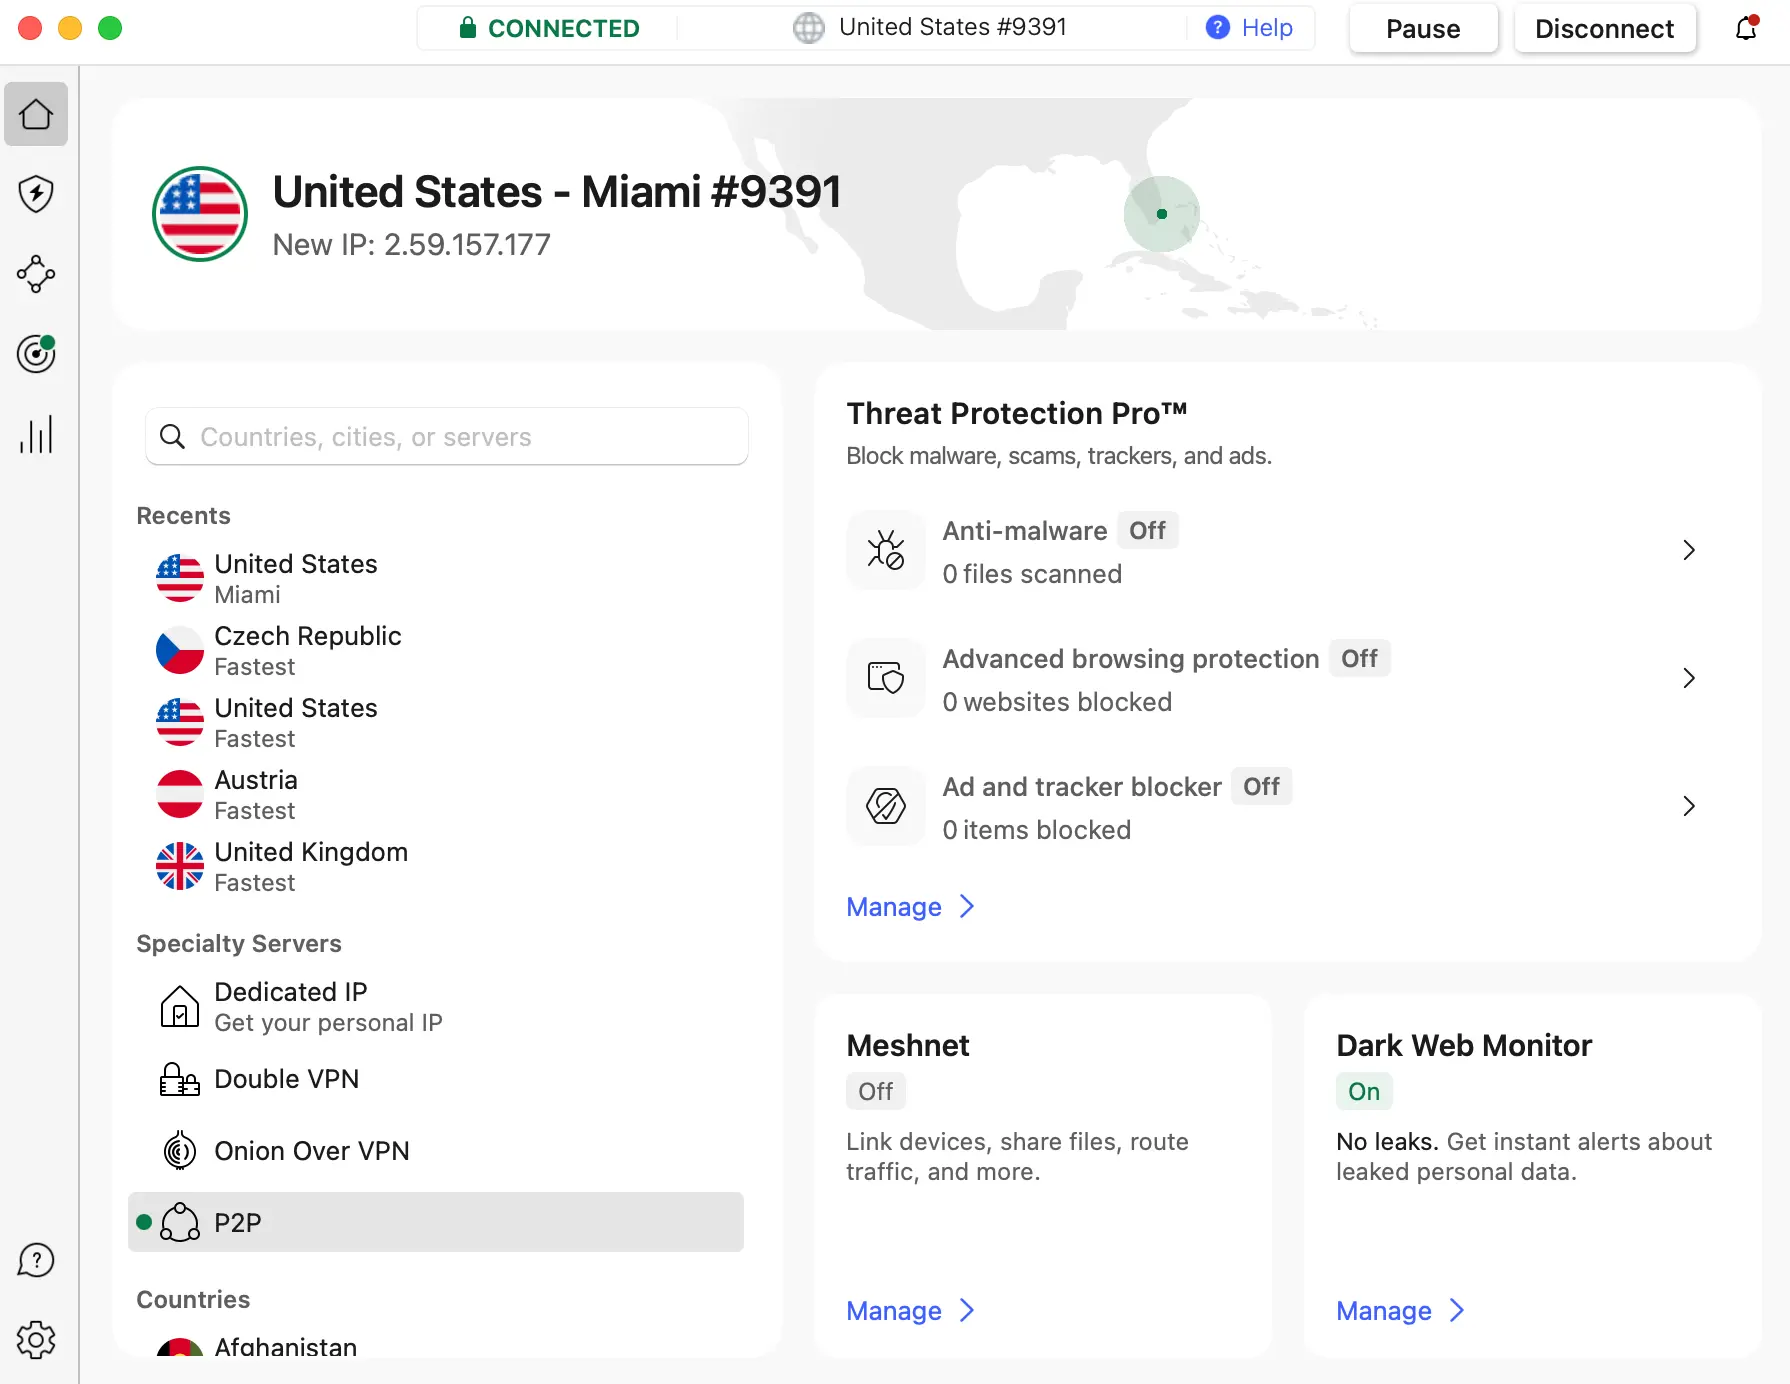Click Ad and tracker blocker Off badge
The width and height of the screenshot is (1790, 1384).
[x=1262, y=786]
